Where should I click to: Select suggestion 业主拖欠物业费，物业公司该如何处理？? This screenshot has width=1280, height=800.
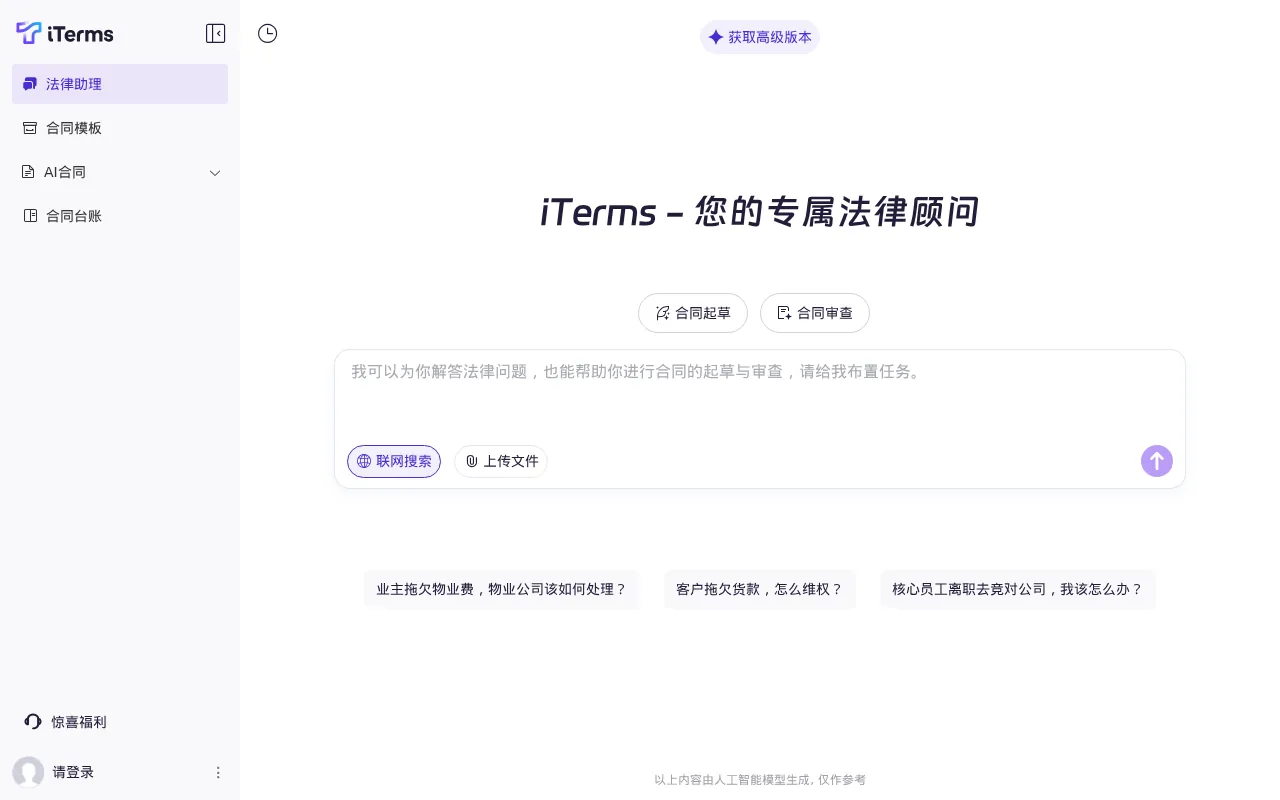click(501, 589)
